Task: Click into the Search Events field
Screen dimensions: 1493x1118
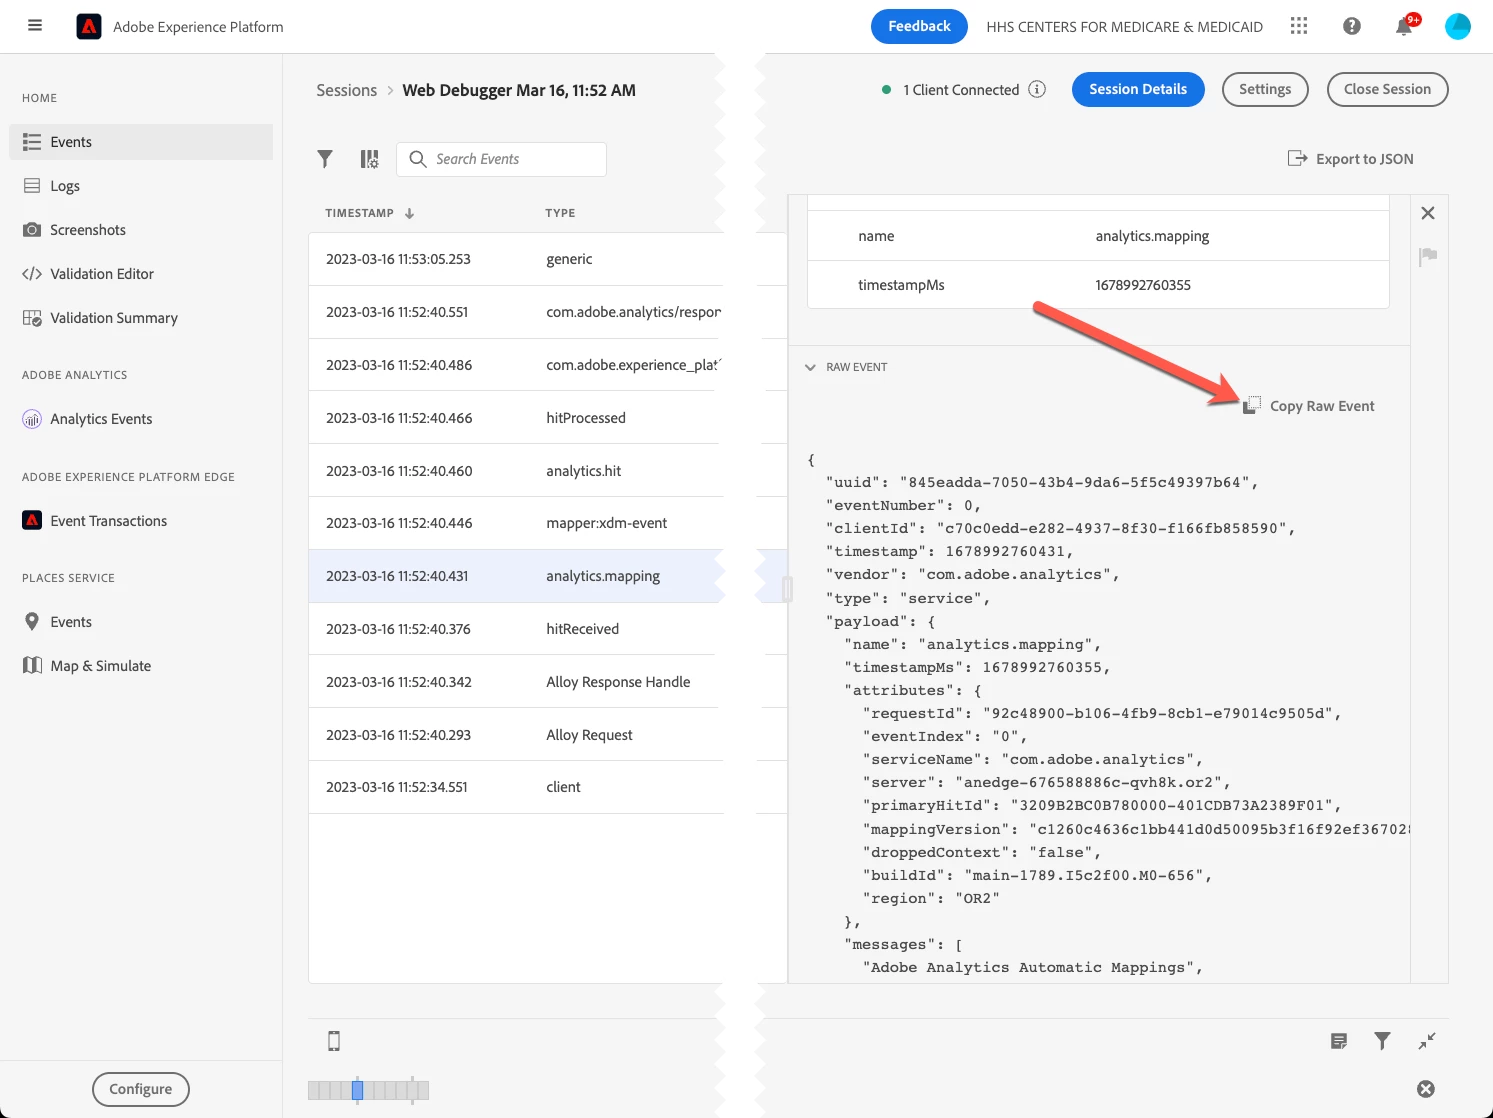Action: click(502, 159)
